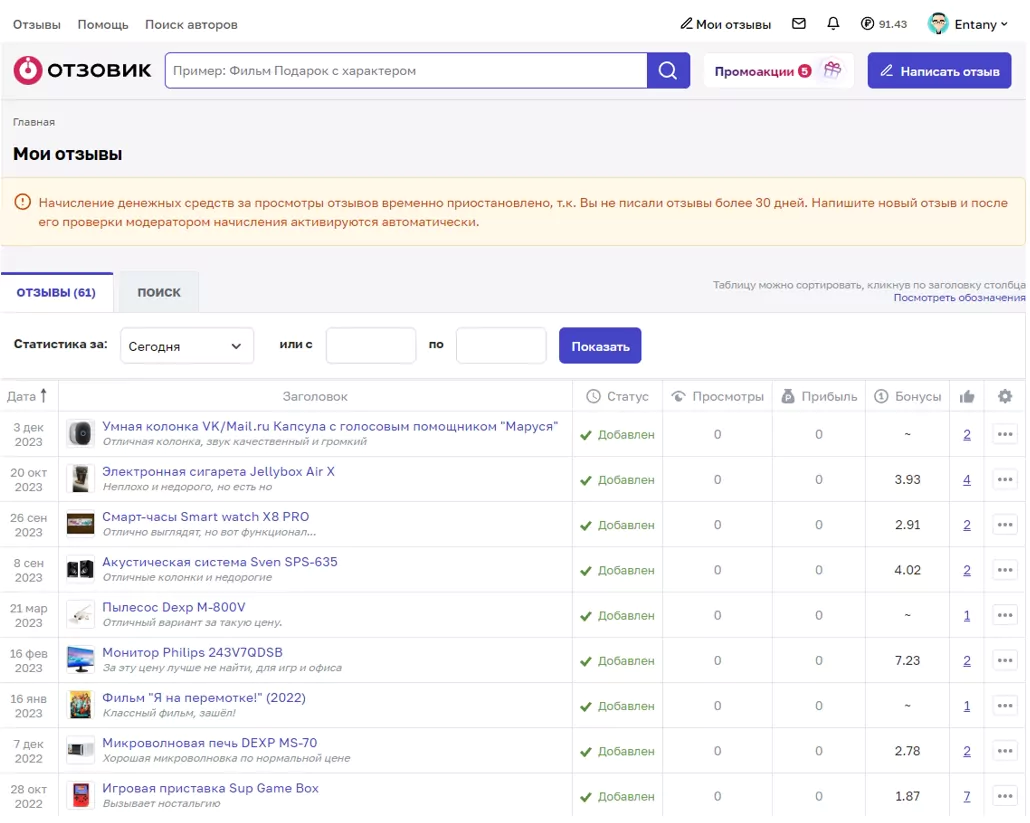
Task: Click the gift icon in Промоакции
Action: [x=832, y=70]
